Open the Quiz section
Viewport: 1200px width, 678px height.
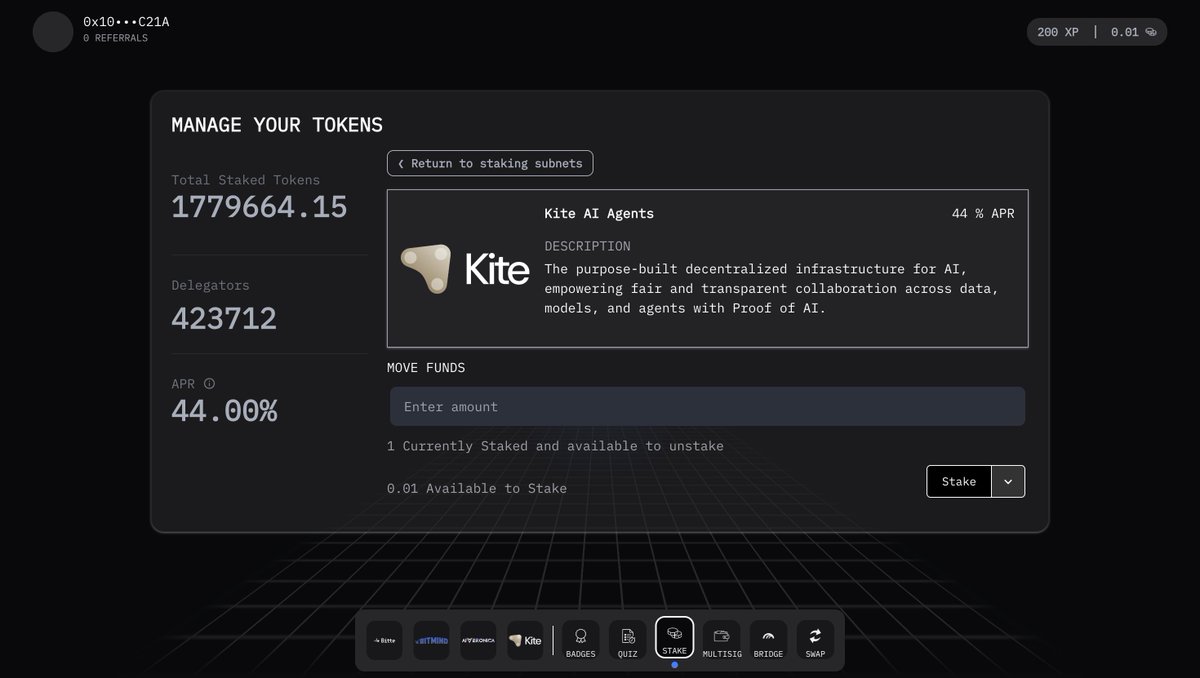pos(627,640)
